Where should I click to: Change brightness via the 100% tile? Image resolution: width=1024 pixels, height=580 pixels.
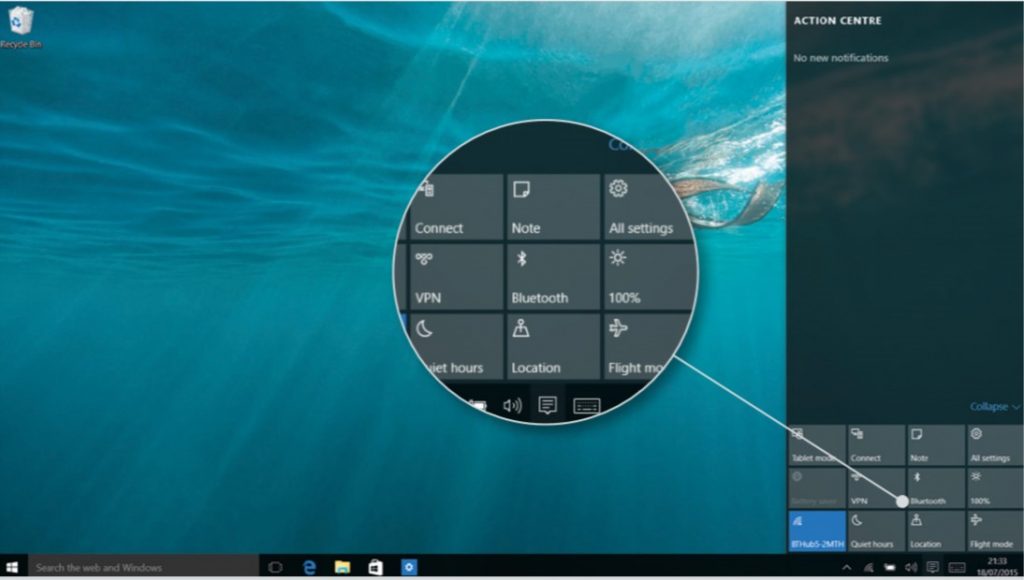[x=995, y=488]
